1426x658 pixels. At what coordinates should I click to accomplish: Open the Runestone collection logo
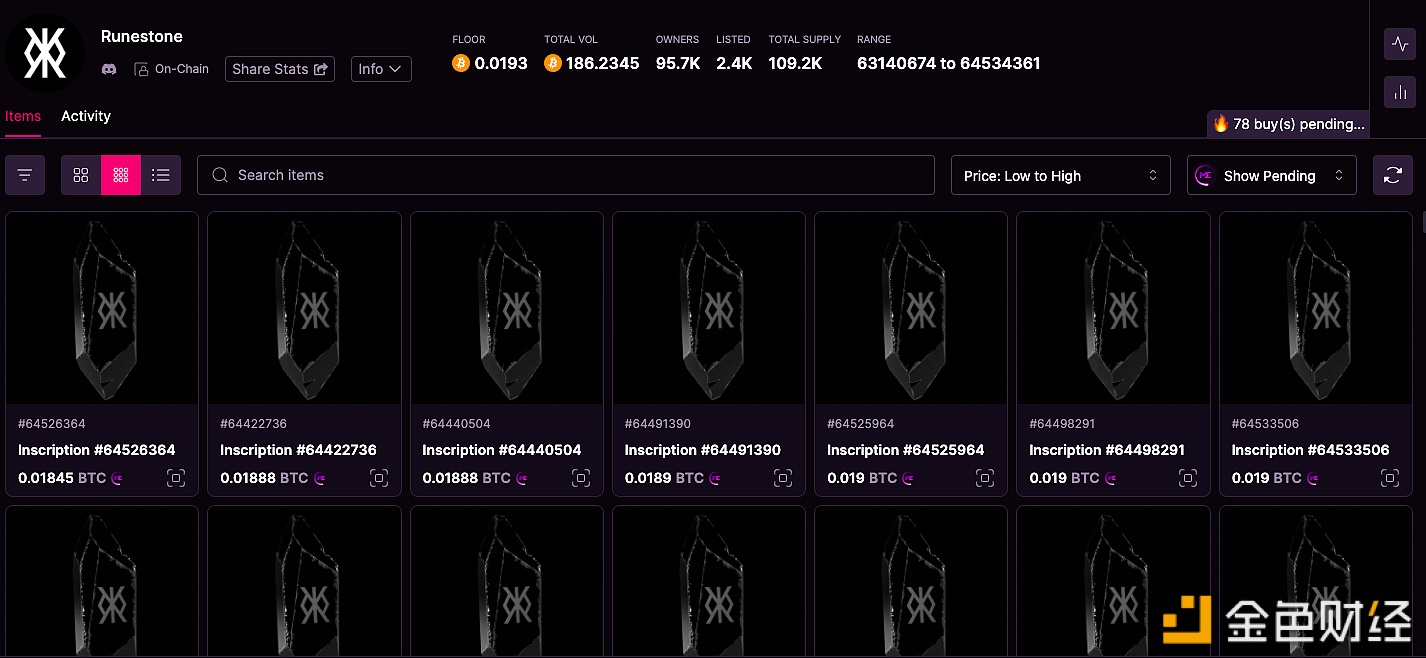(45, 52)
